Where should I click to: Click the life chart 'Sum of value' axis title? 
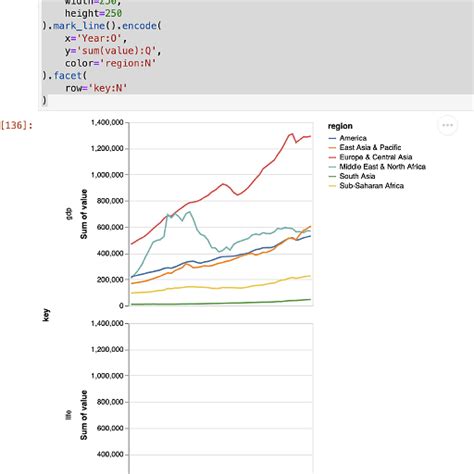click(84, 415)
